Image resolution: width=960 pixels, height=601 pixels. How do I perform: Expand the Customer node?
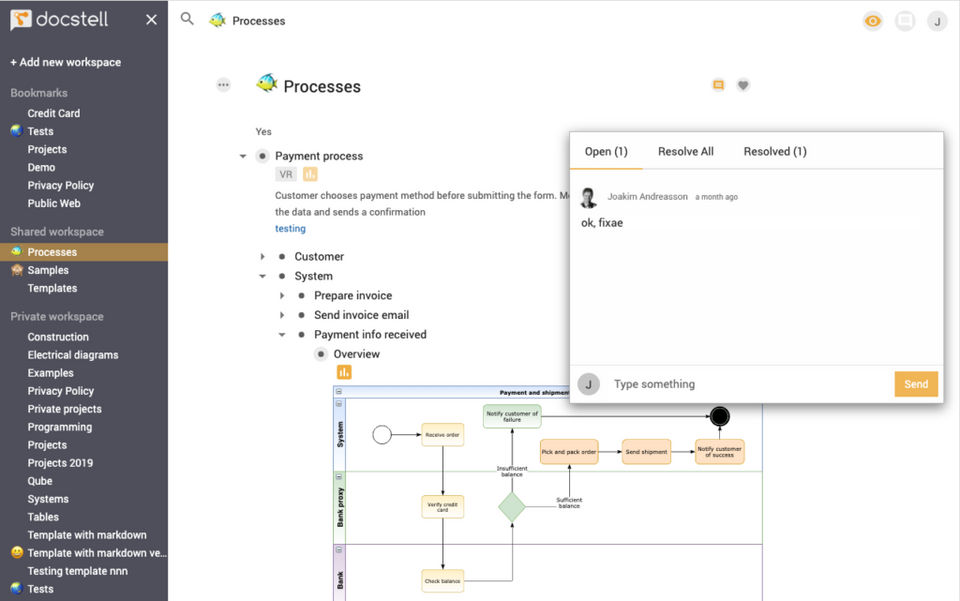[x=263, y=256]
